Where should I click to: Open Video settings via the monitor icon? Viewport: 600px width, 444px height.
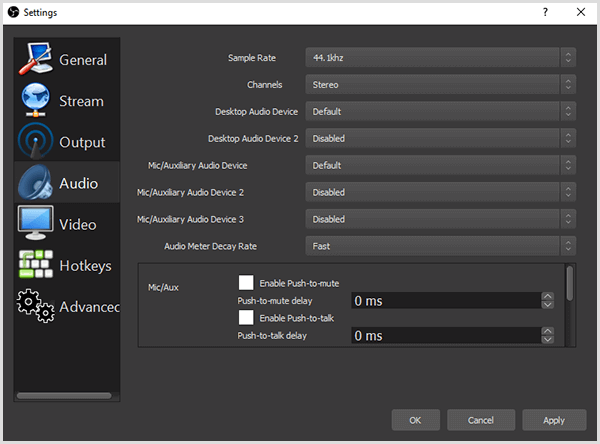pos(35,223)
